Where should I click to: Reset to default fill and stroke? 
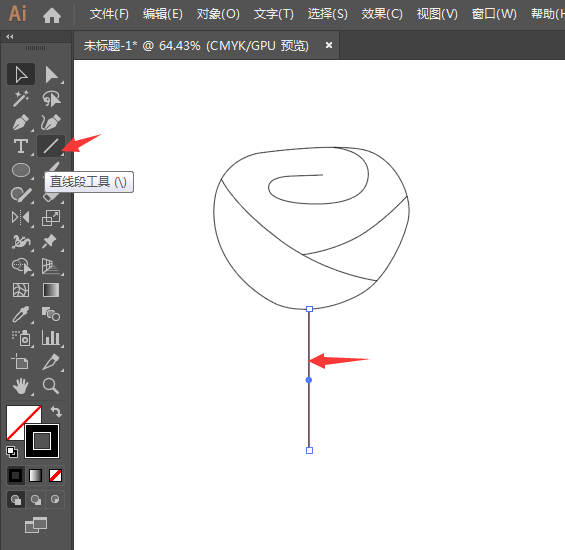[12, 452]
